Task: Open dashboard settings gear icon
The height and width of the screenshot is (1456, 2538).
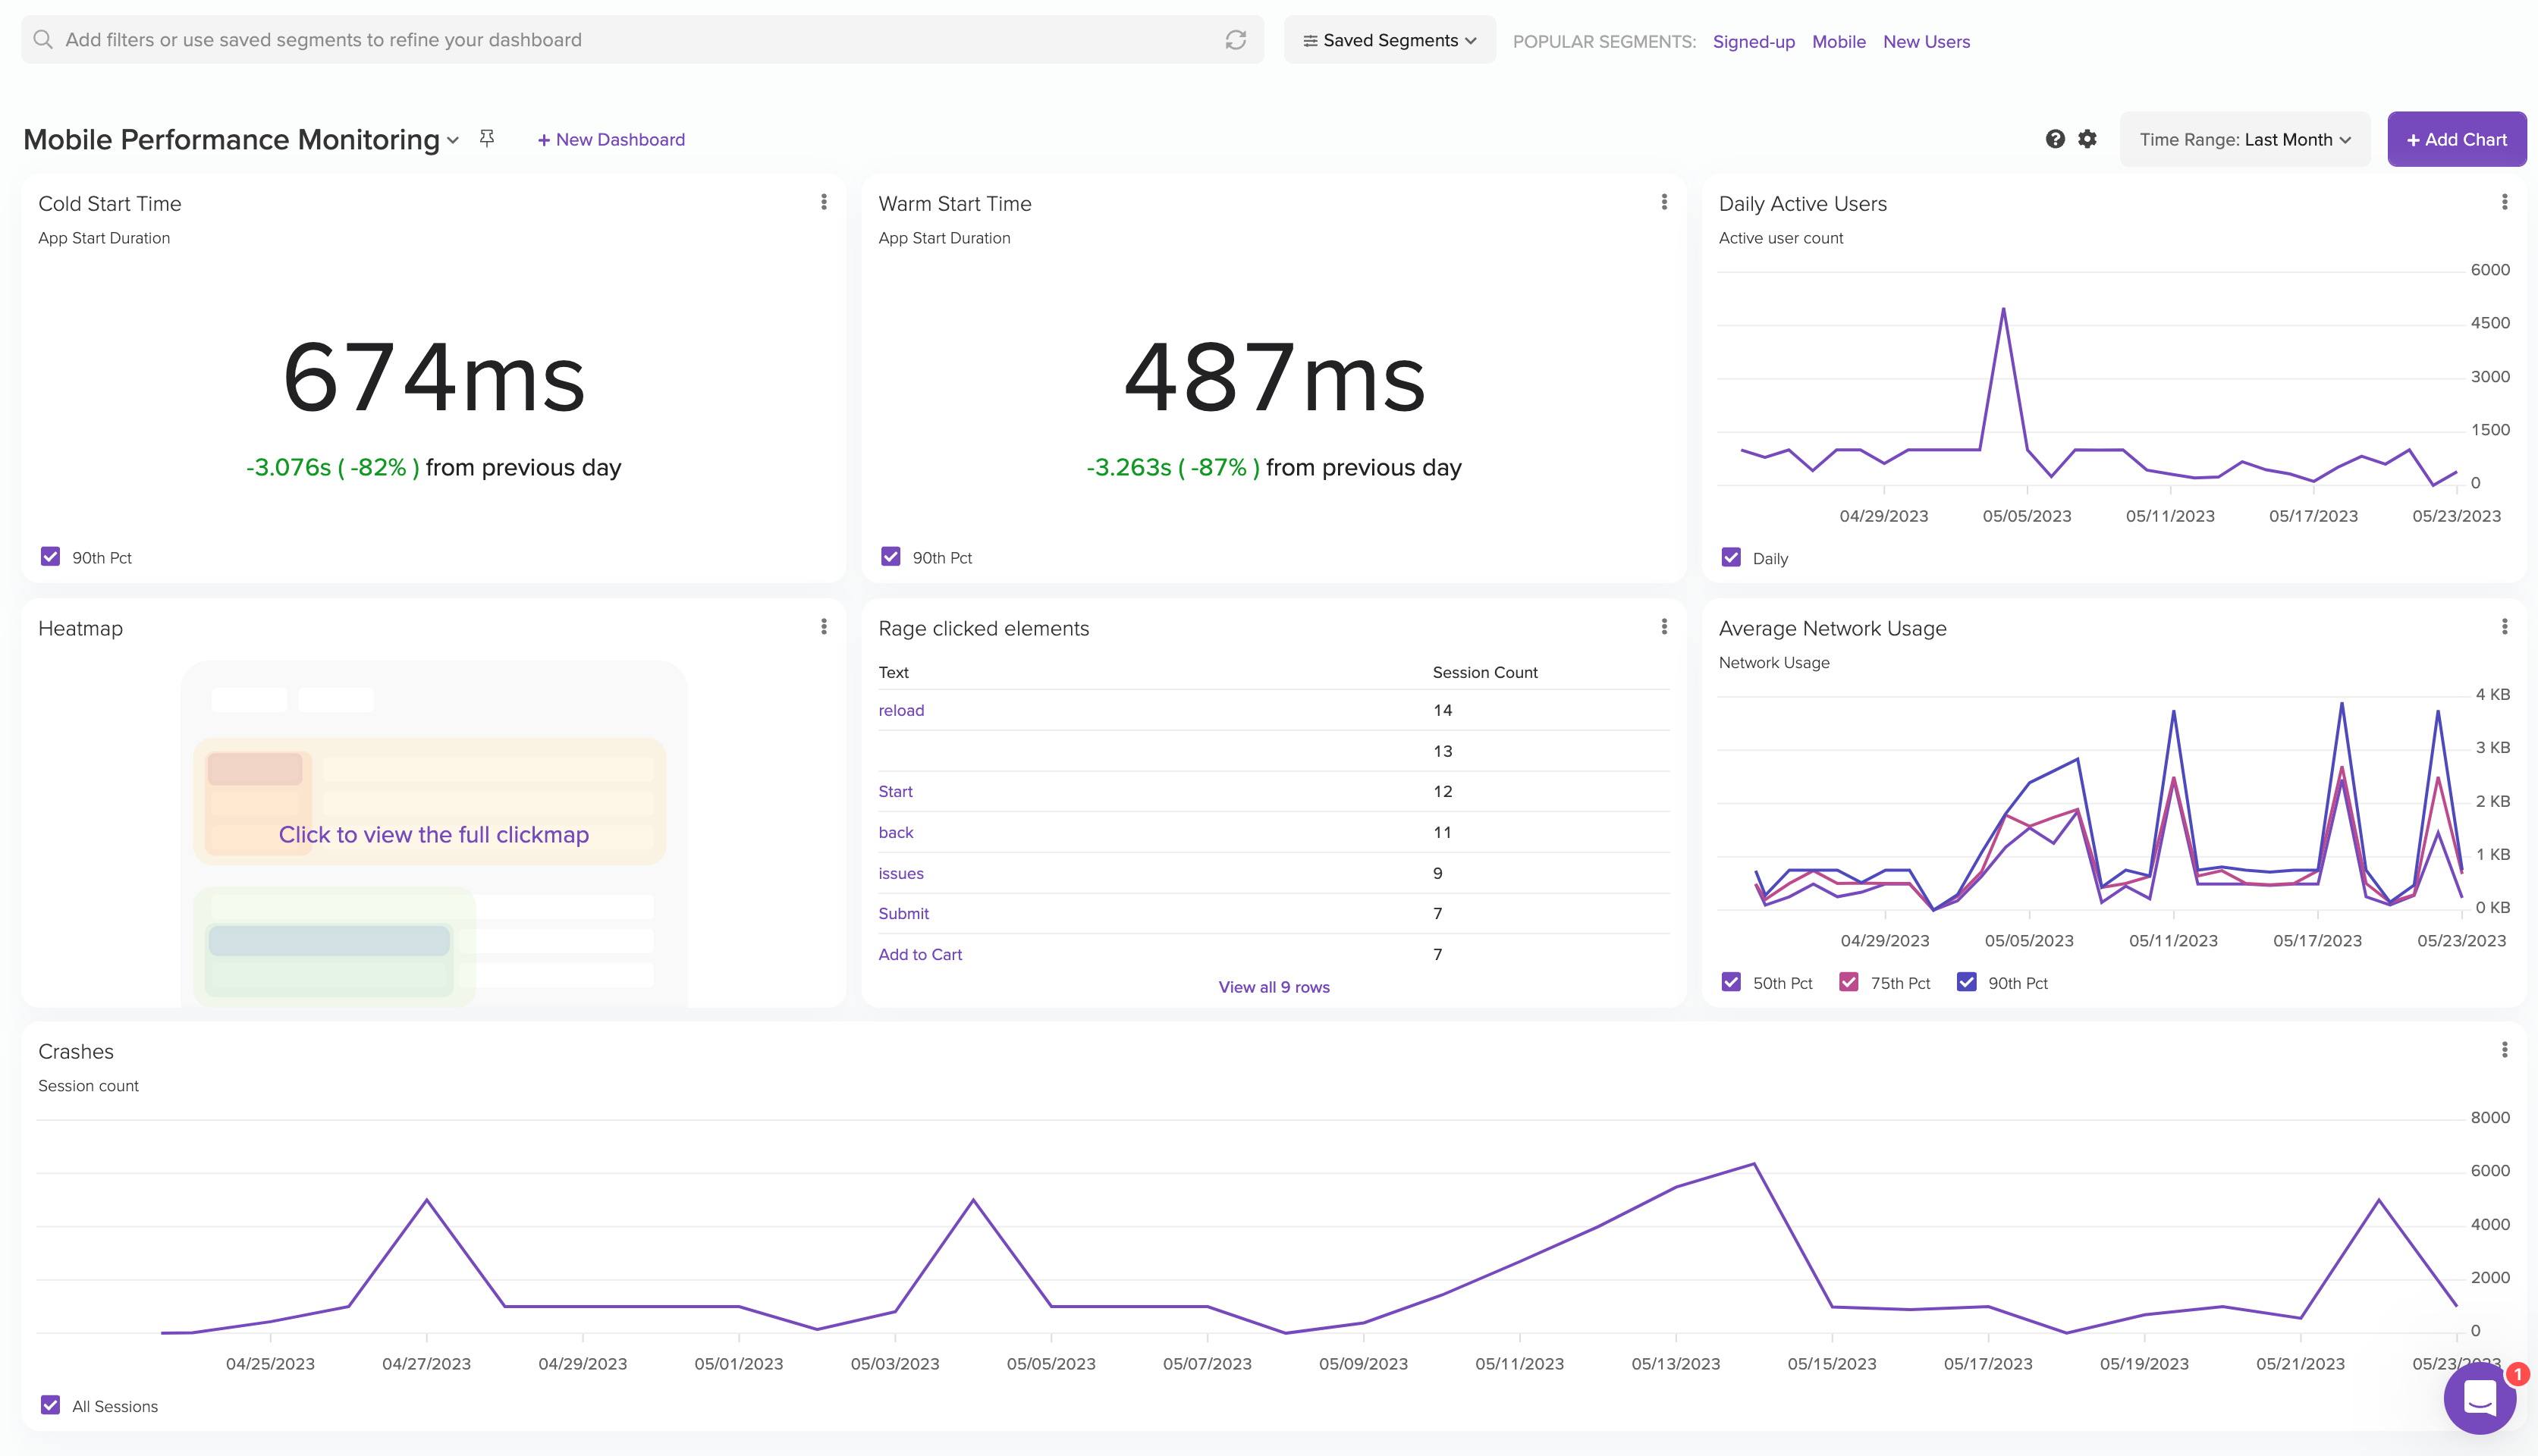Action: tap(2087, 139)
